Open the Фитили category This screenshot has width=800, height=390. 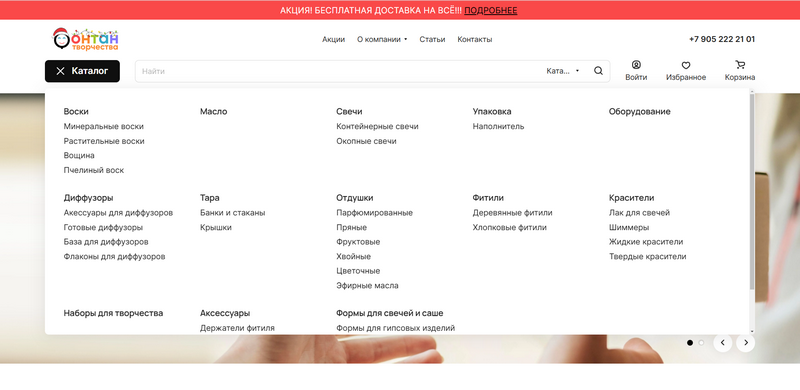[x=488, y=198]
